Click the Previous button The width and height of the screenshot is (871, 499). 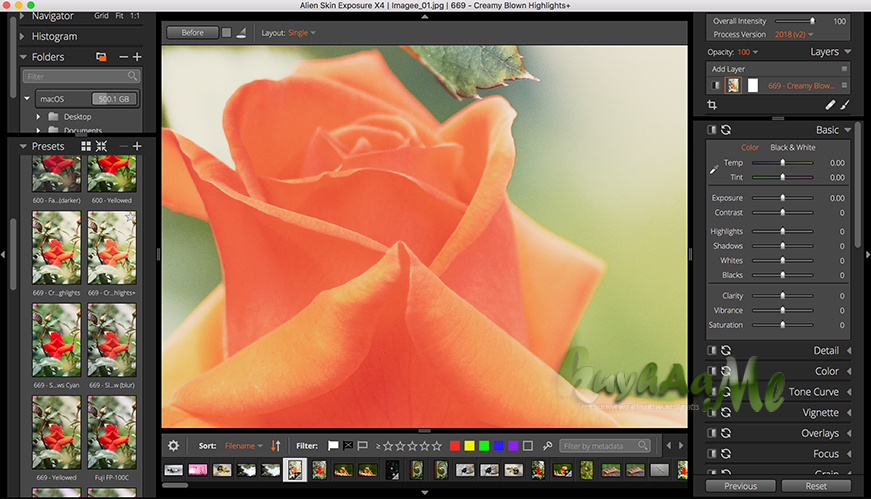(x=740, y=486)
